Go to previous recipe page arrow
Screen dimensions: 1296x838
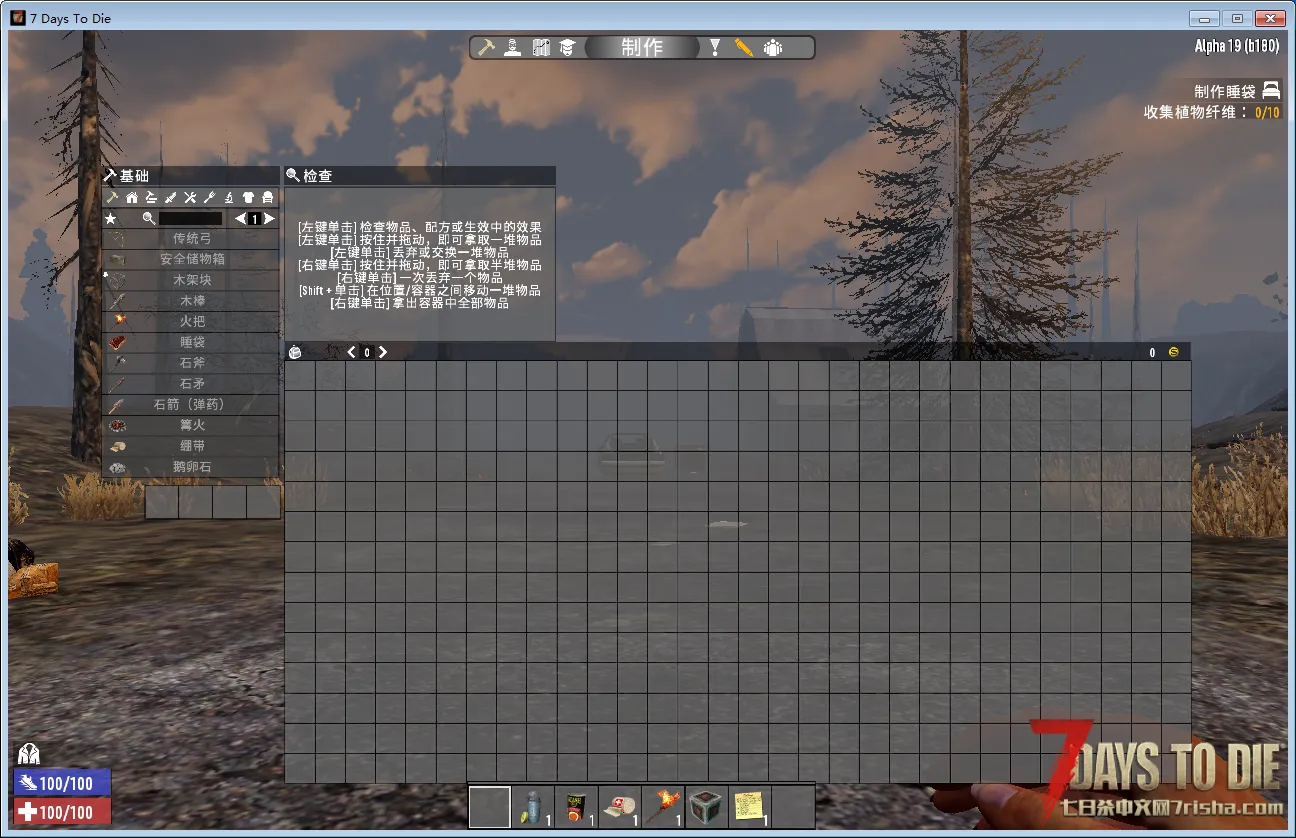click(x=240, y=218)
